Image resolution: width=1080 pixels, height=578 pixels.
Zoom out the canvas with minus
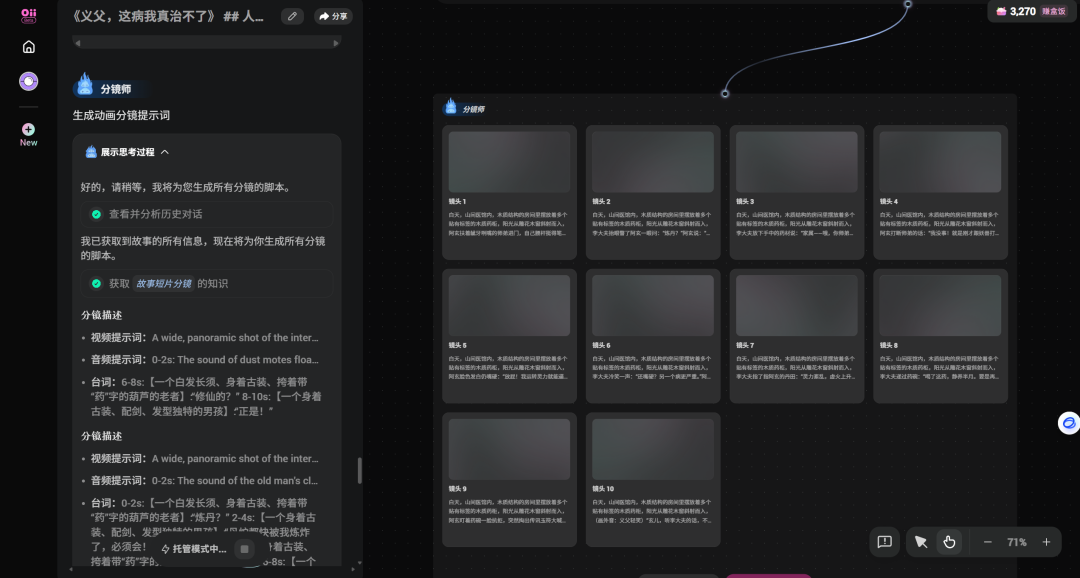tap(987, 542)
